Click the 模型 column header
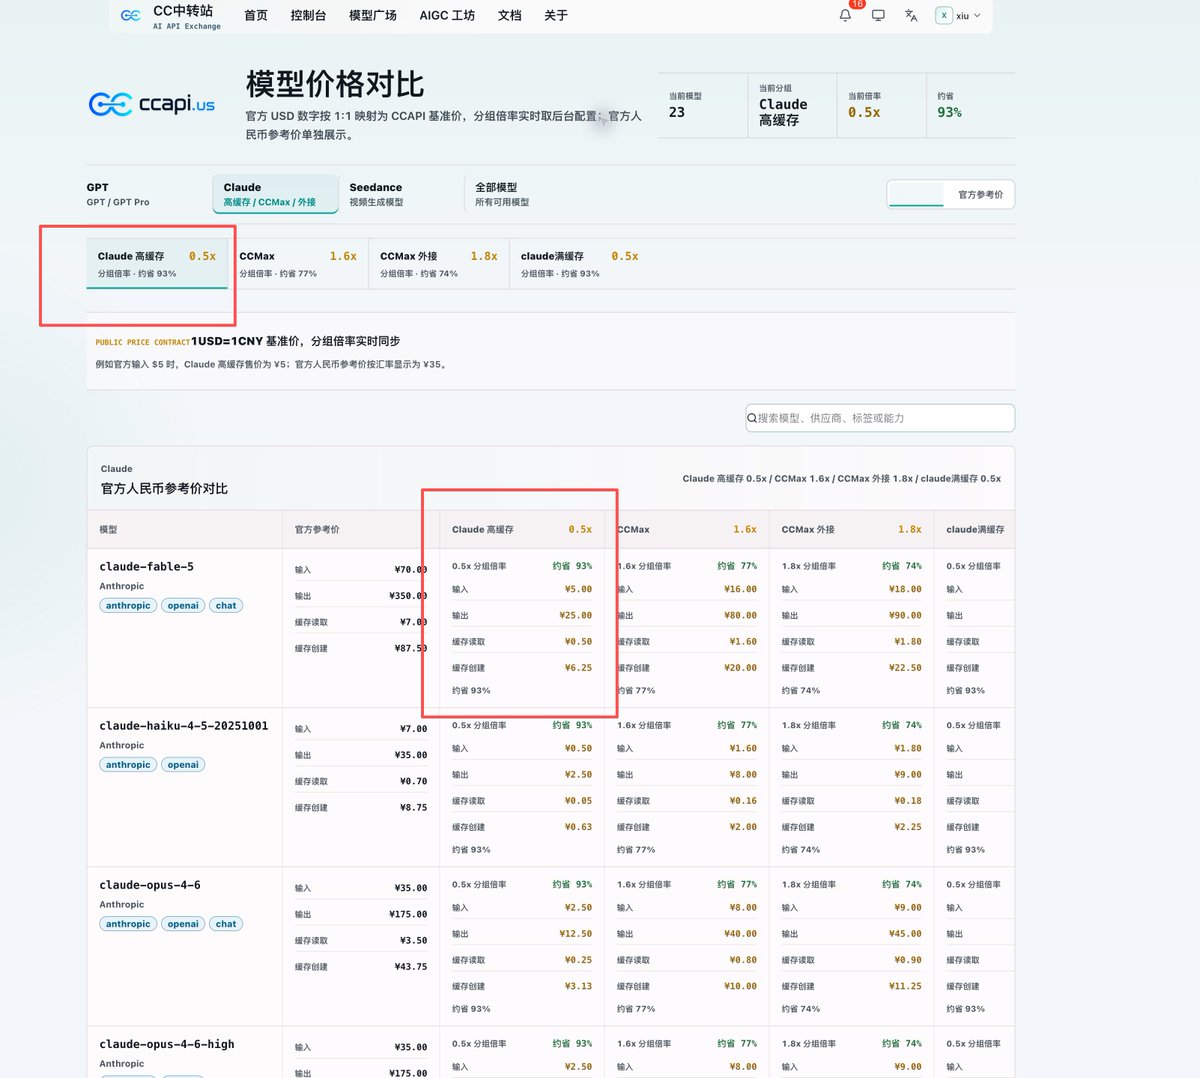 (x=108, y=529)
